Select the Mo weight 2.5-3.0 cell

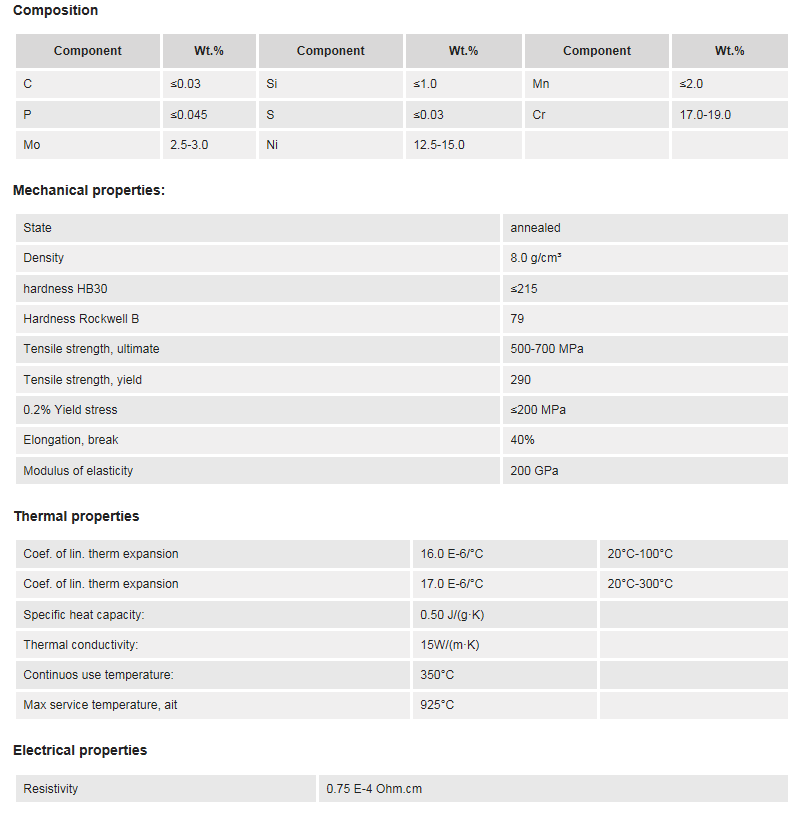[x=209, y=145]
